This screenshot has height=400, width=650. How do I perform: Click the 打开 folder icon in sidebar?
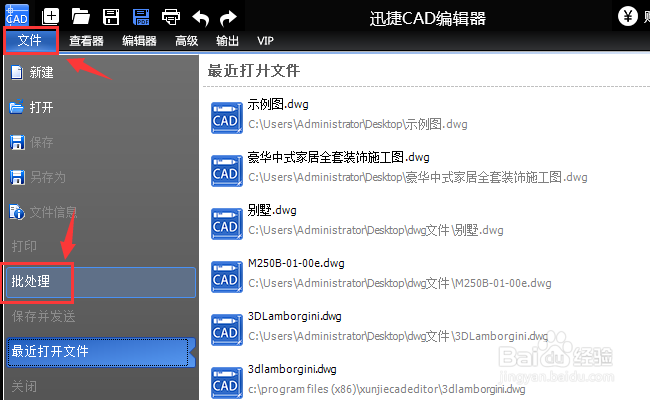pos(17,107)
